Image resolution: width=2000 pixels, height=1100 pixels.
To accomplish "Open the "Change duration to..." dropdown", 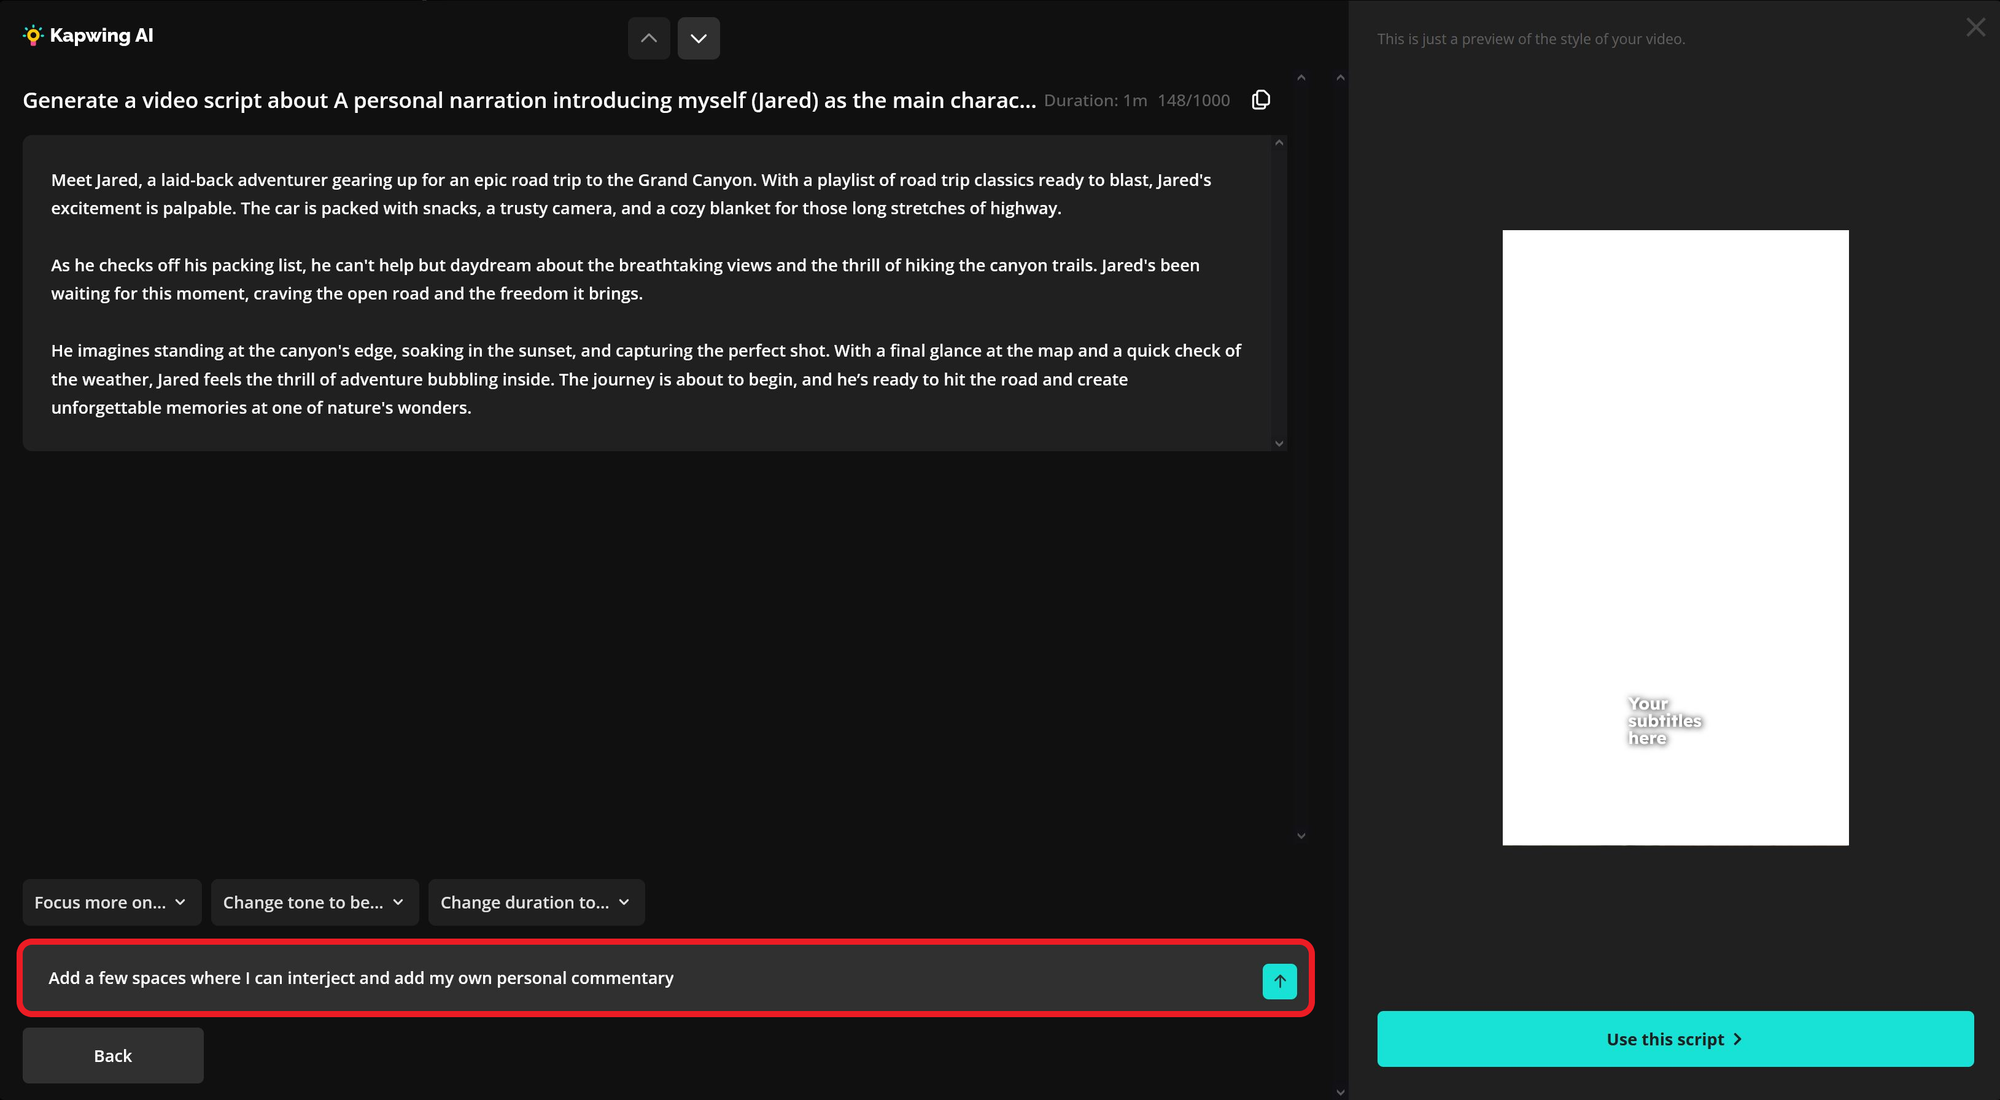I will point(536,902).
